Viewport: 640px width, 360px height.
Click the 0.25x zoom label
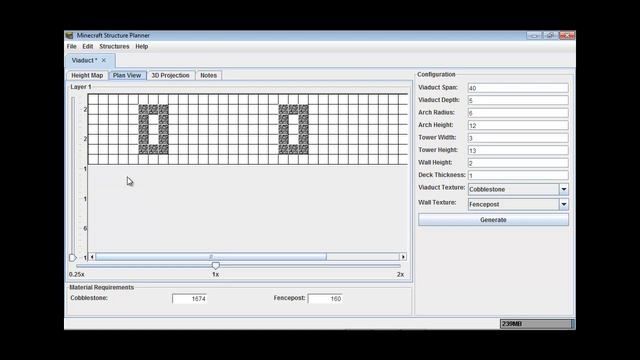[x=77, y=275]
